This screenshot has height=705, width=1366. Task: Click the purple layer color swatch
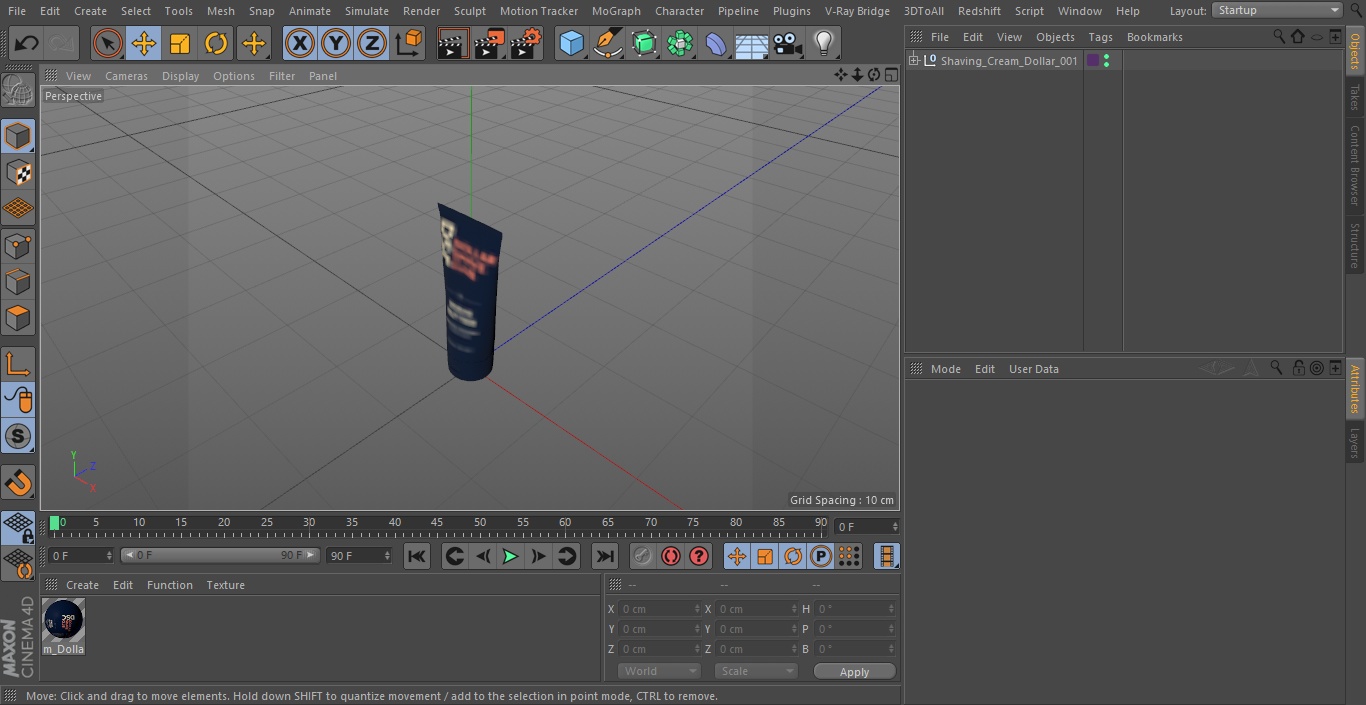coord(1093,61)
